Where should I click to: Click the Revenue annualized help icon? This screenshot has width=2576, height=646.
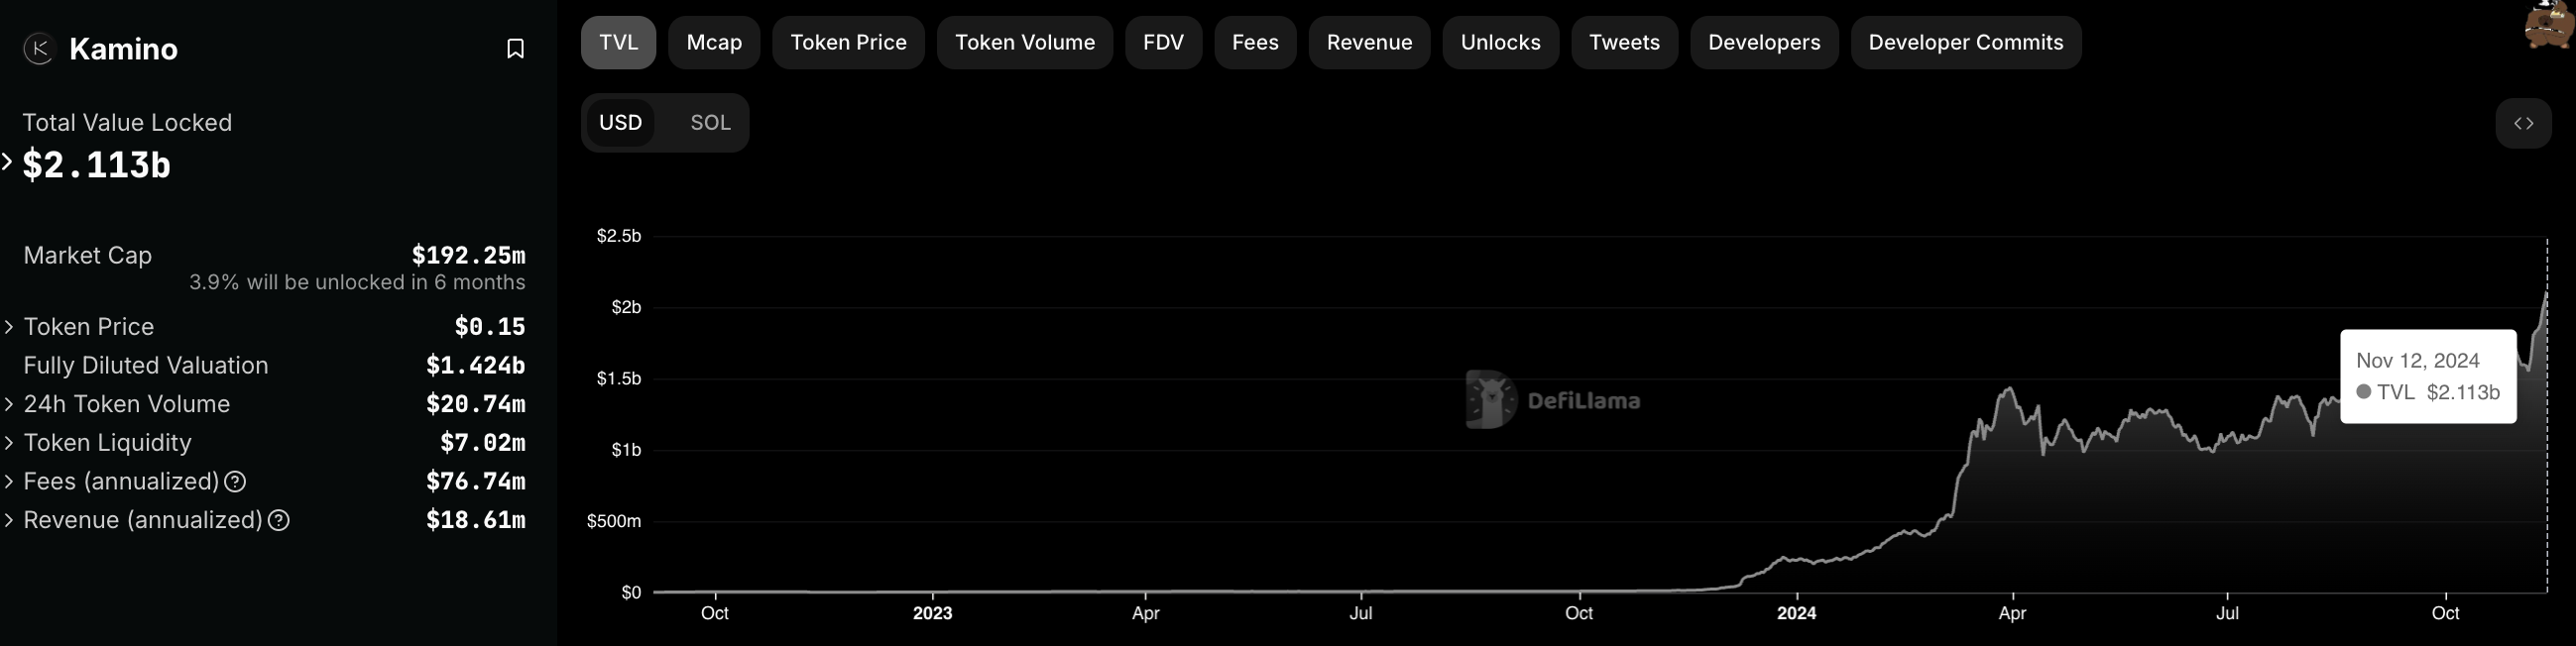click(279, 520)
